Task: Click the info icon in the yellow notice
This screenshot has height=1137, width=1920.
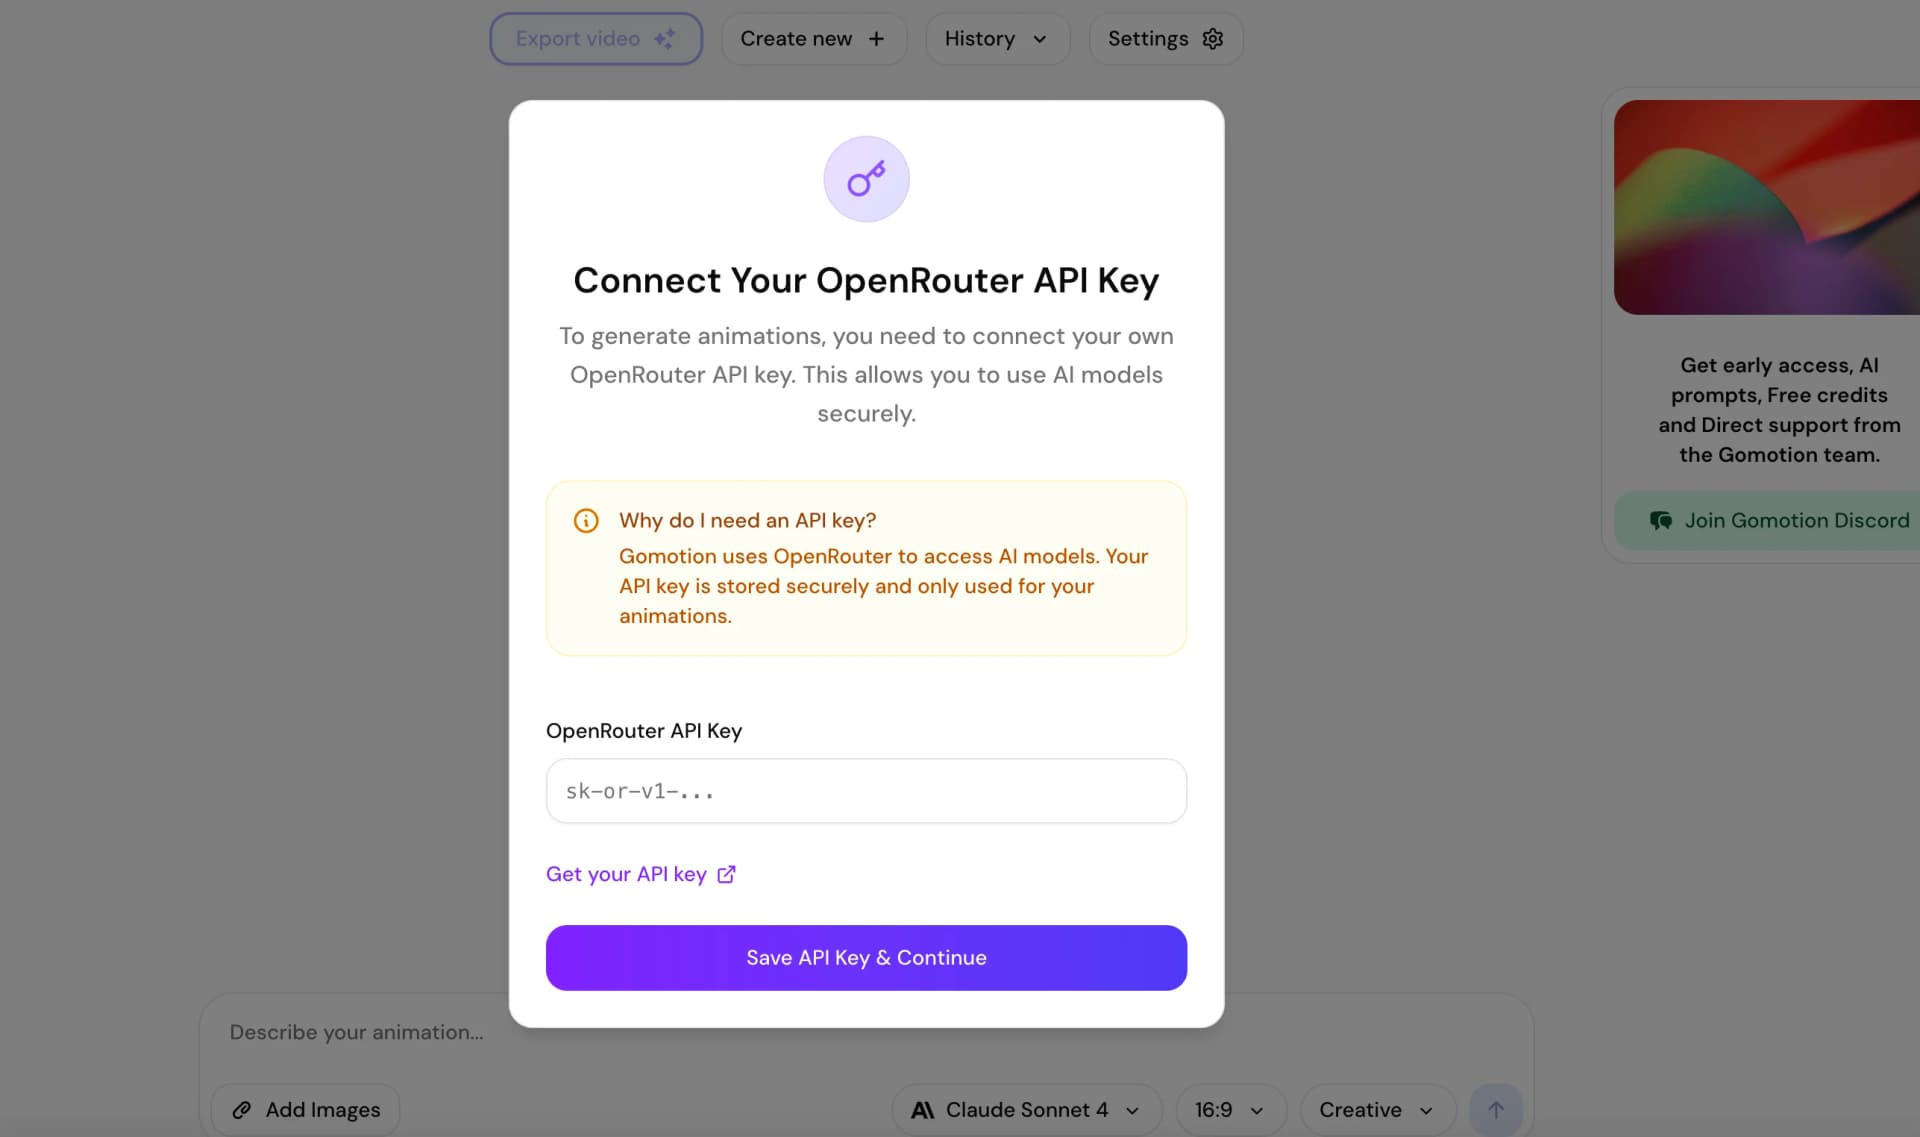Action: (x=586, y=520)
